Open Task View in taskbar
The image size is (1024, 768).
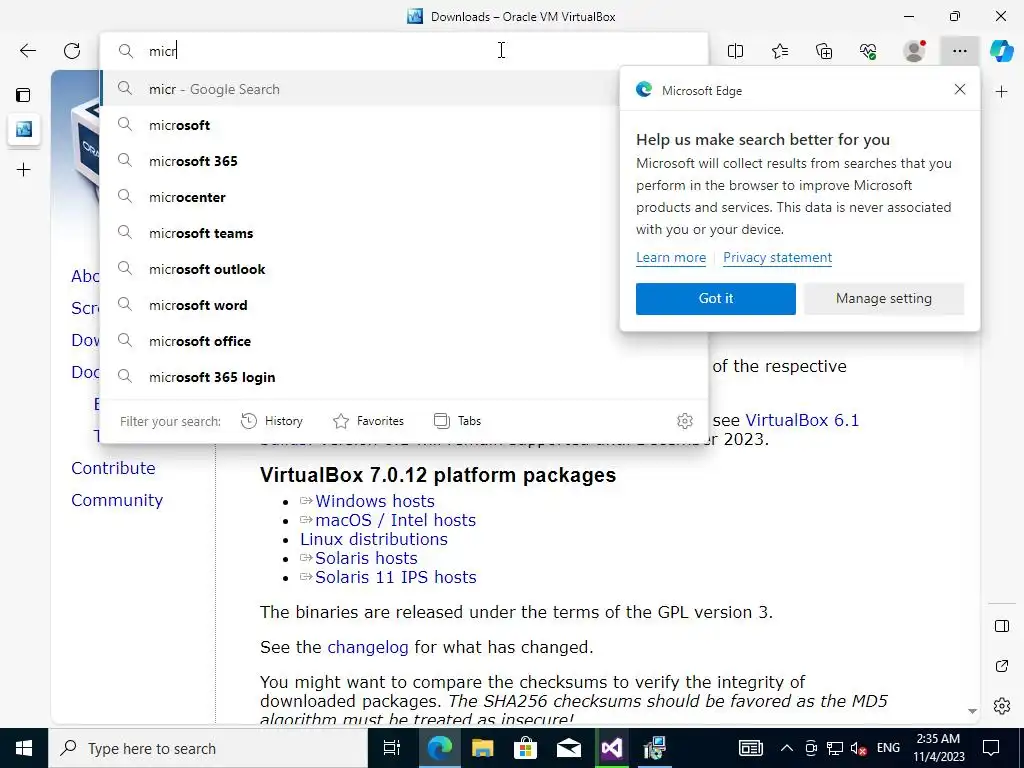pos(391,748)
